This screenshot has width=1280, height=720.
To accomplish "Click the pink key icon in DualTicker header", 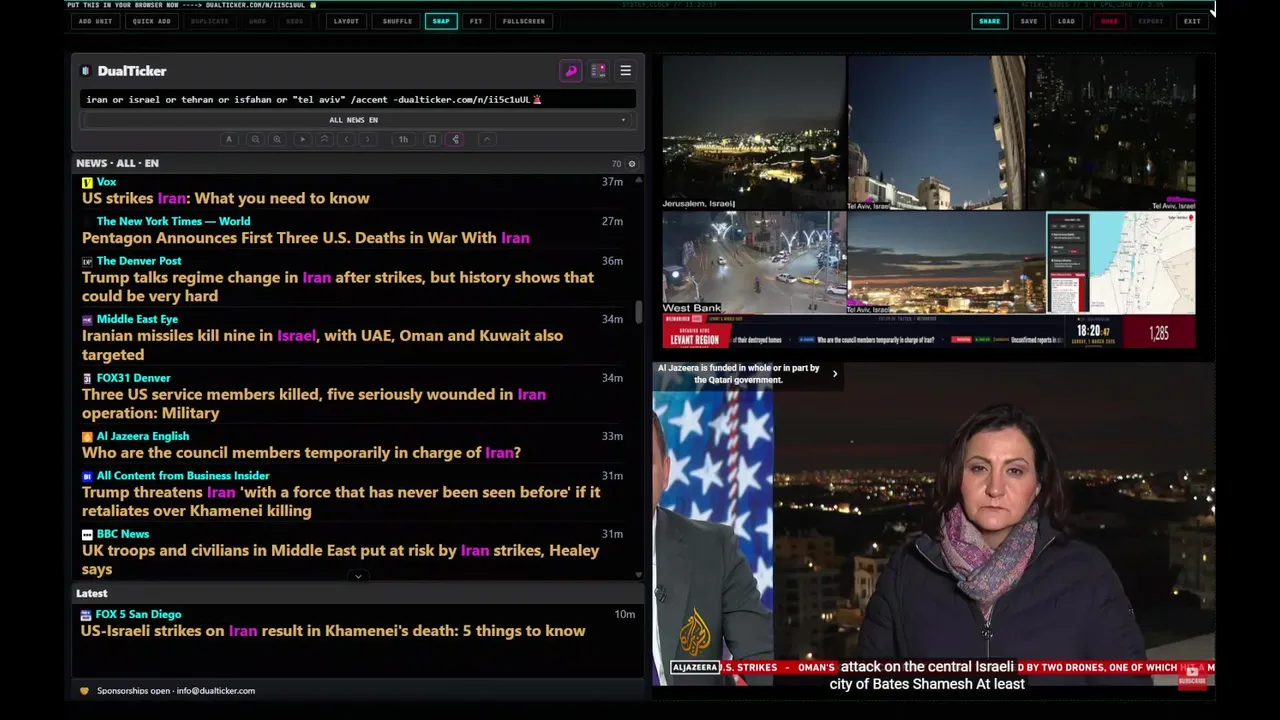I will coord(571,71).
